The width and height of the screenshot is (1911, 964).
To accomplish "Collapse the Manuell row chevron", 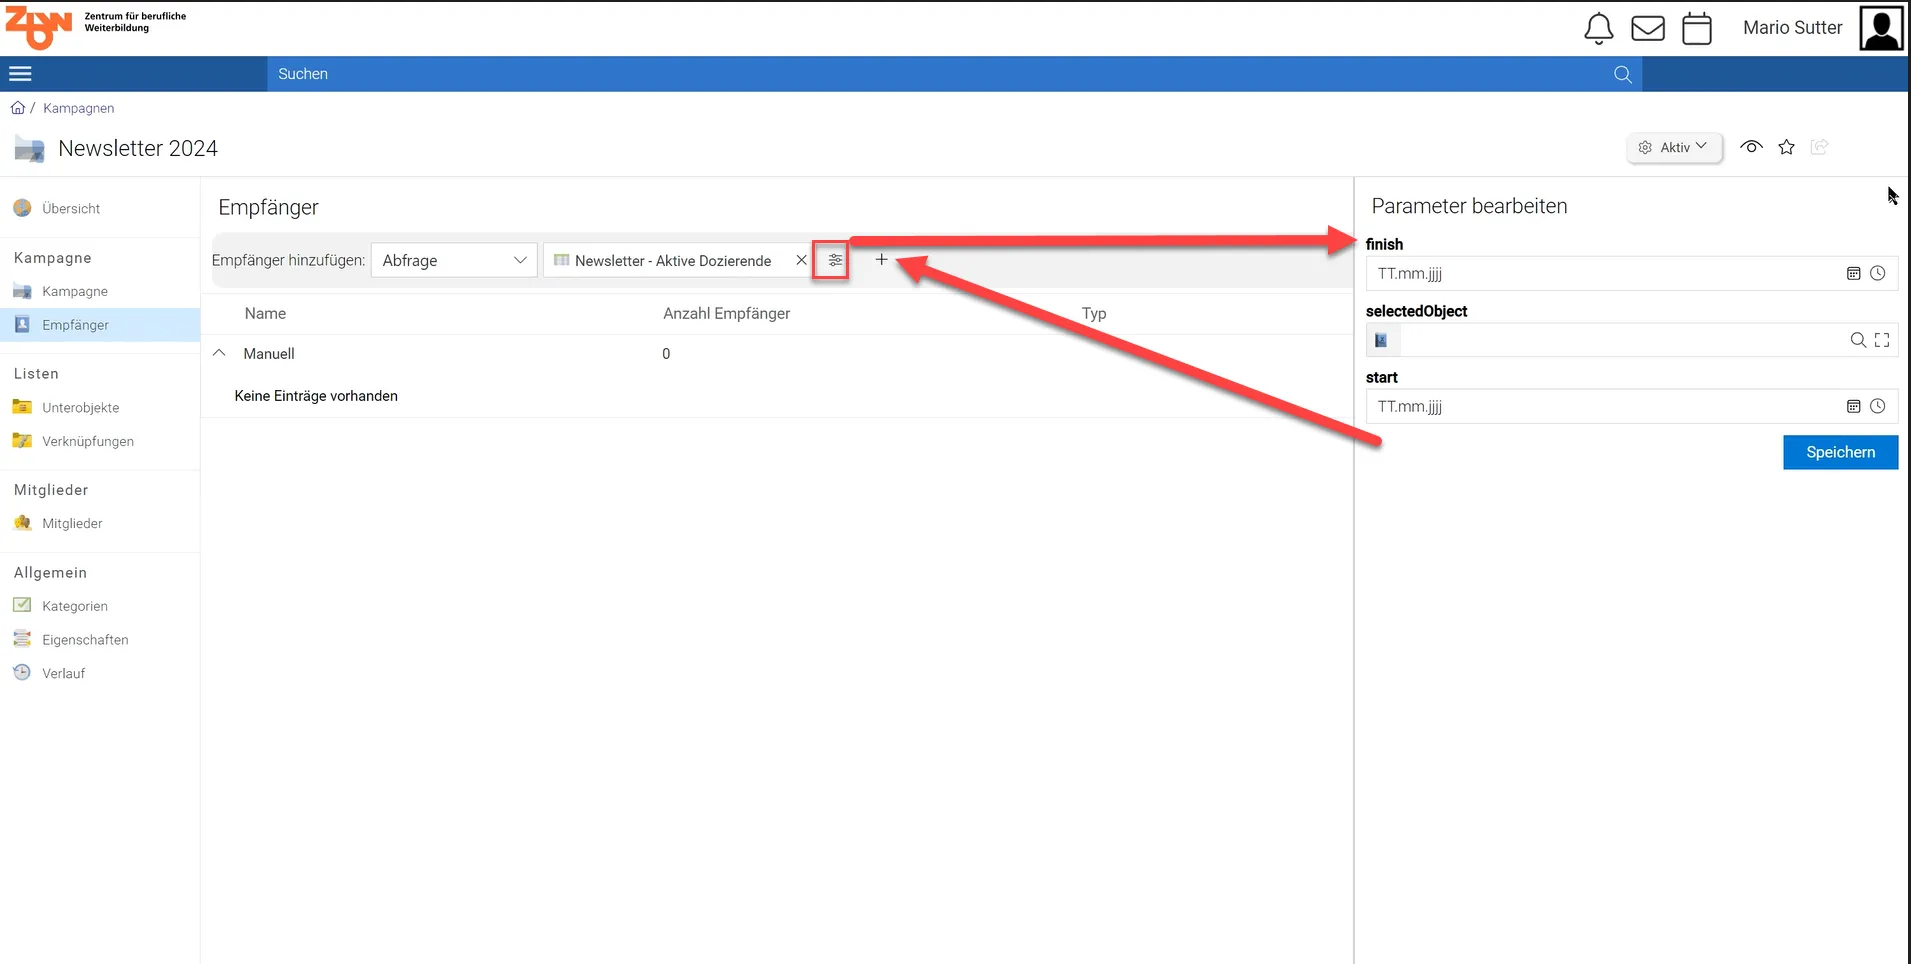I will coord(220,353).
